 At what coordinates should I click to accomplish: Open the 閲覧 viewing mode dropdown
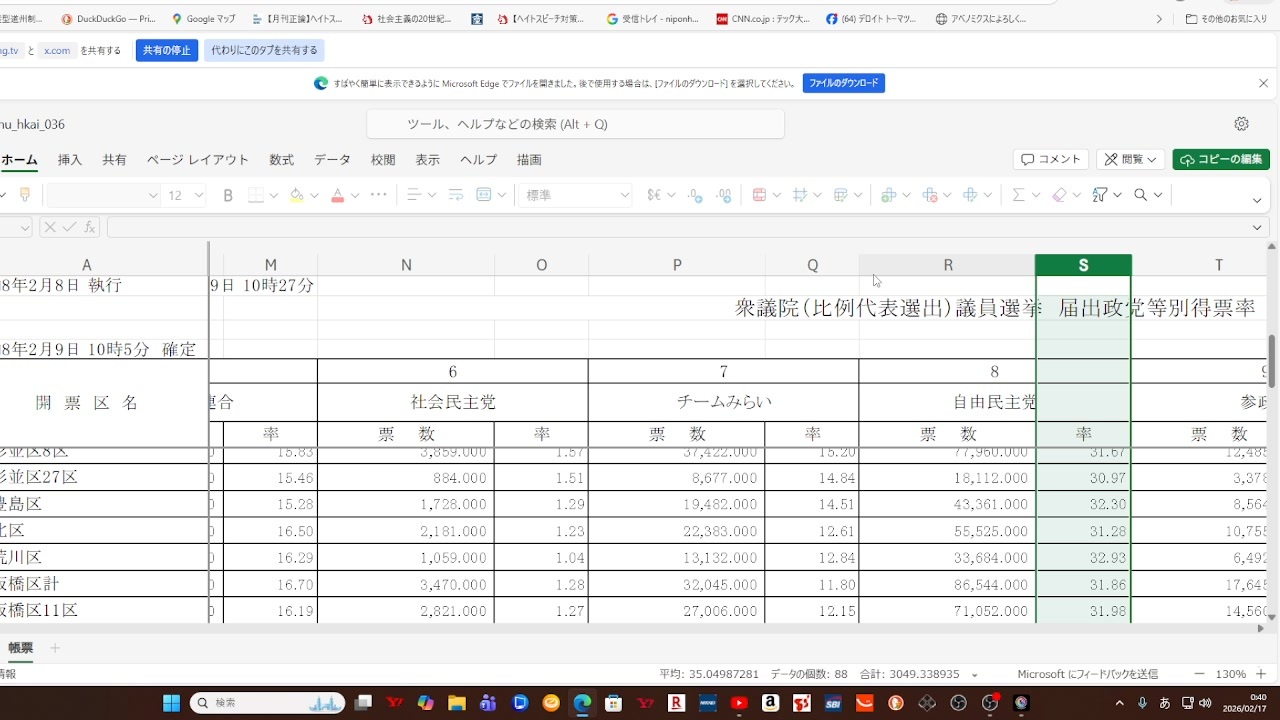(1131, 159)
